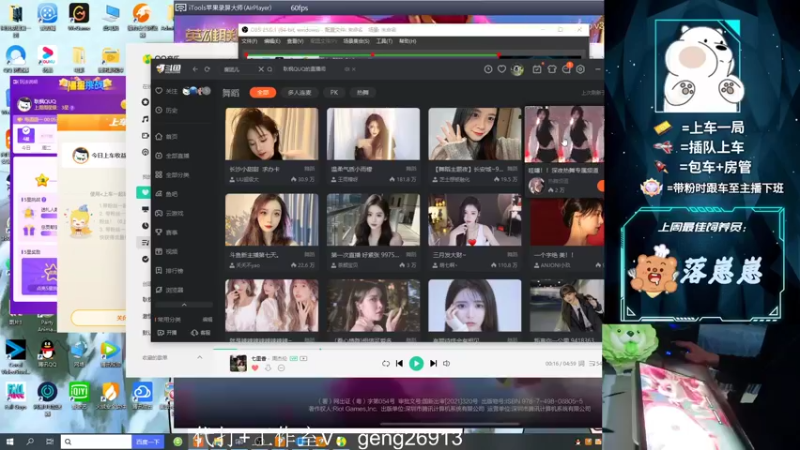Open 文件(F) menu in OBS window
This screenshot has width=800, height=450.
coord(249,41)
